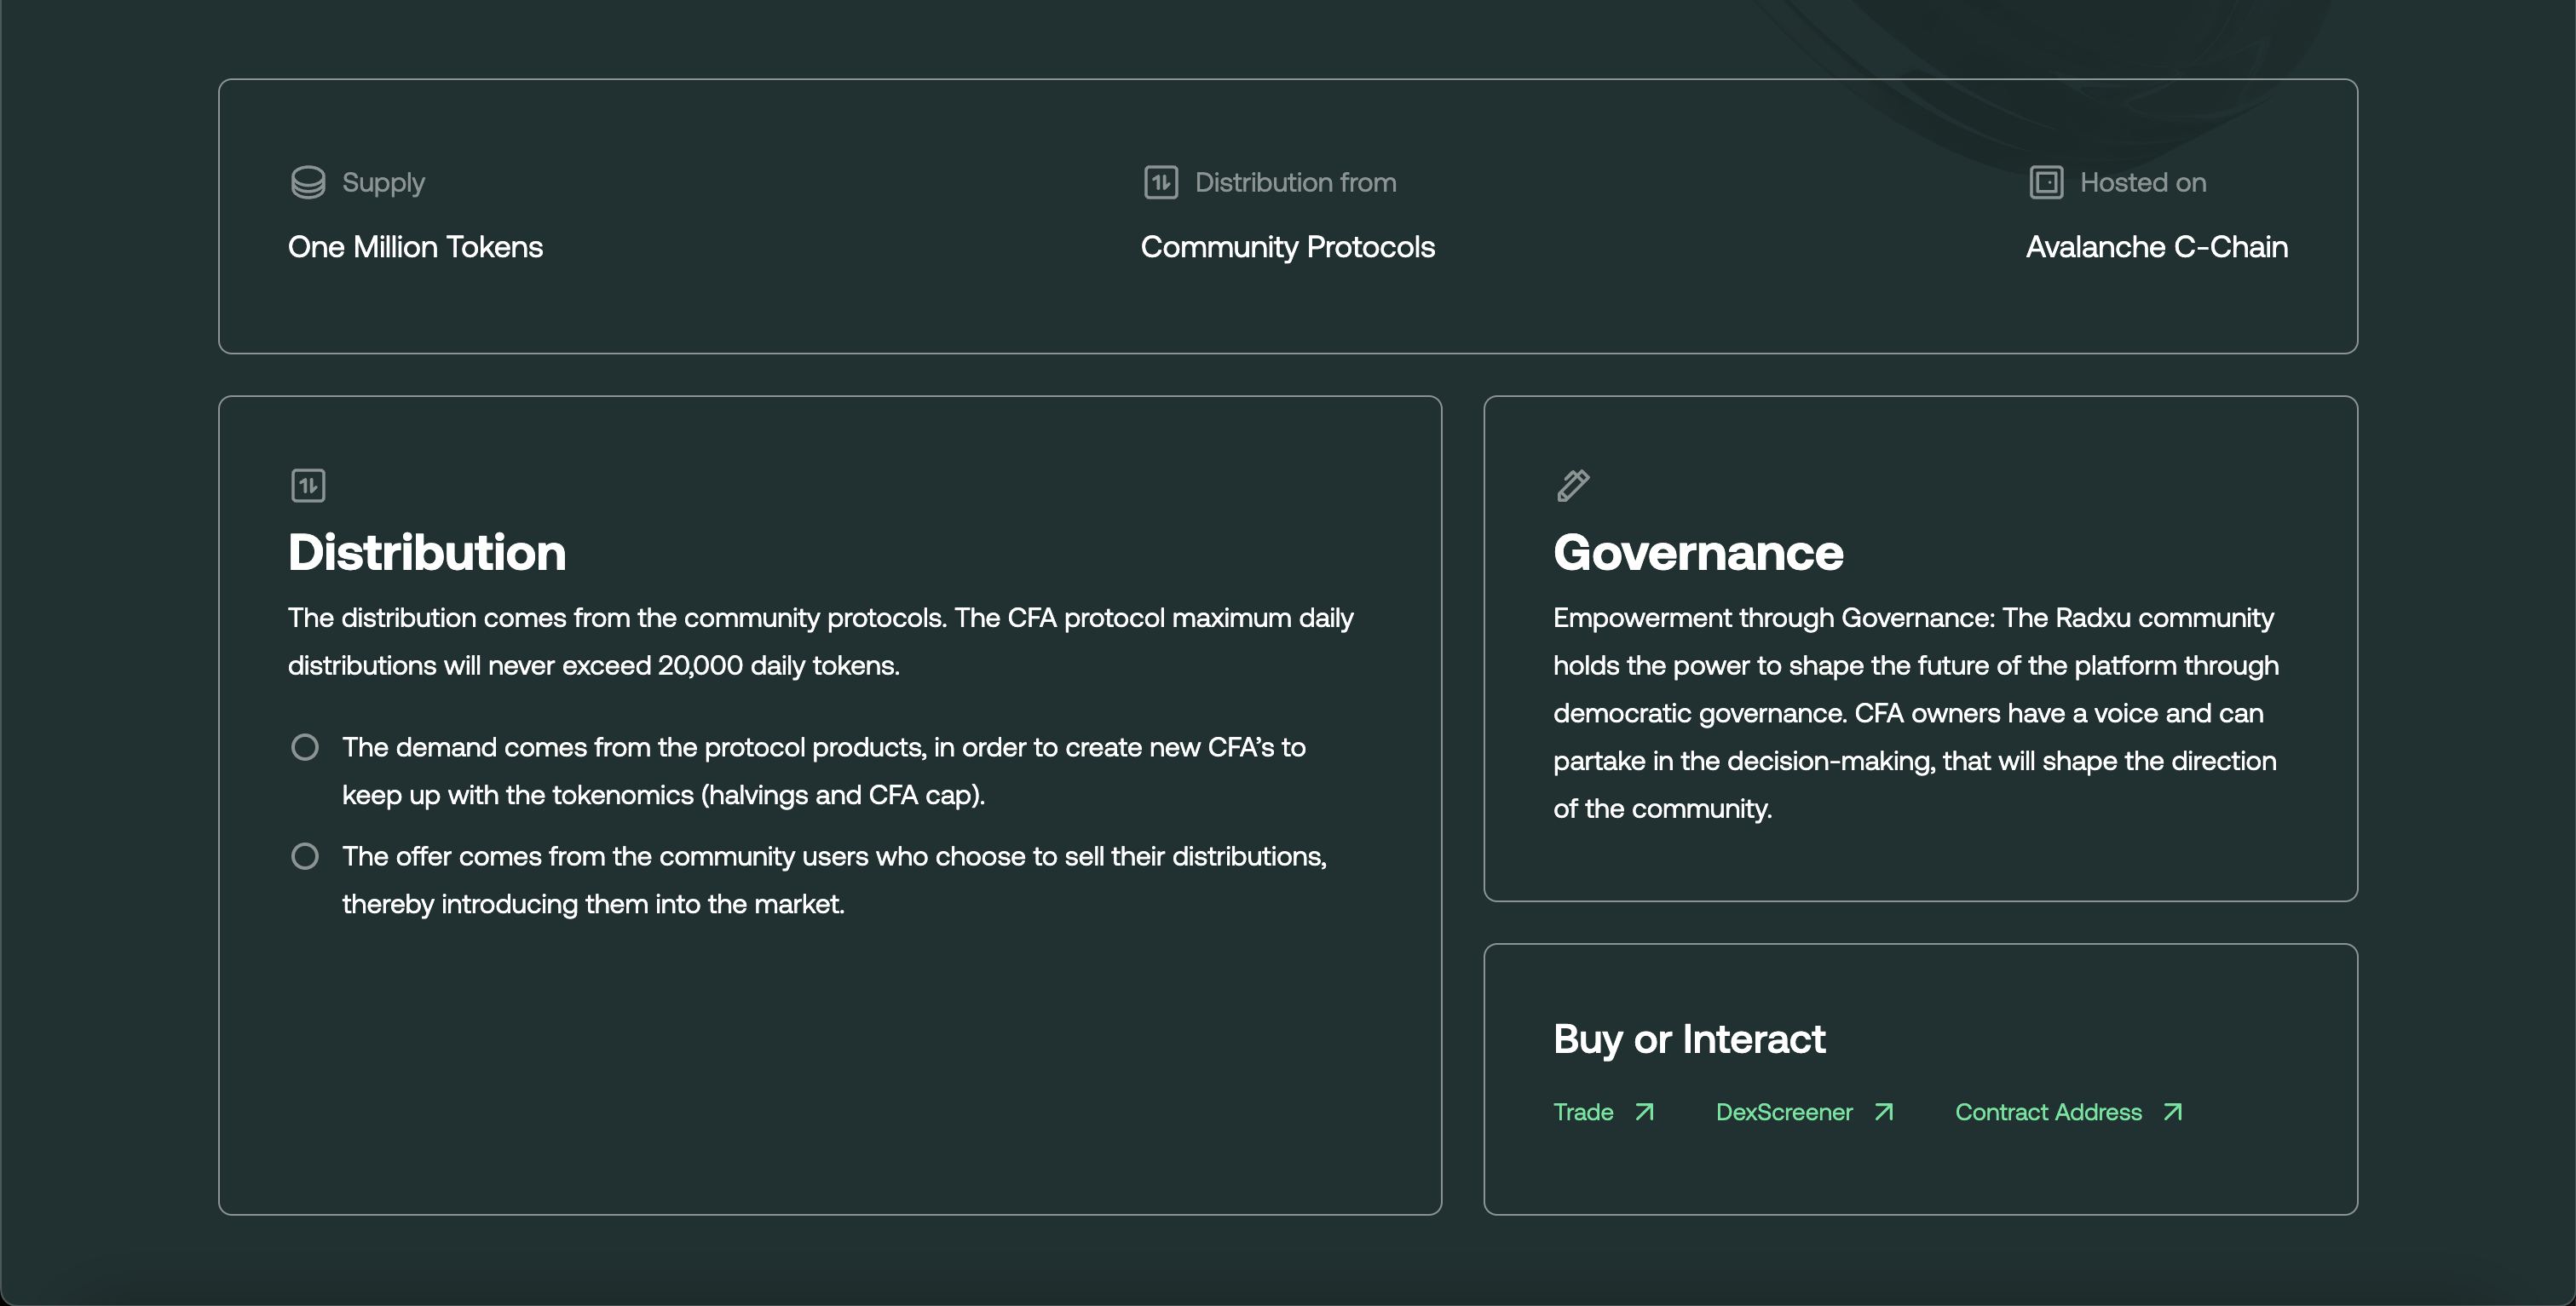The height and width of the screenshot is (1306, 2576).
Task: Click the Distribution panel header icon
Action: coord(308,485)
